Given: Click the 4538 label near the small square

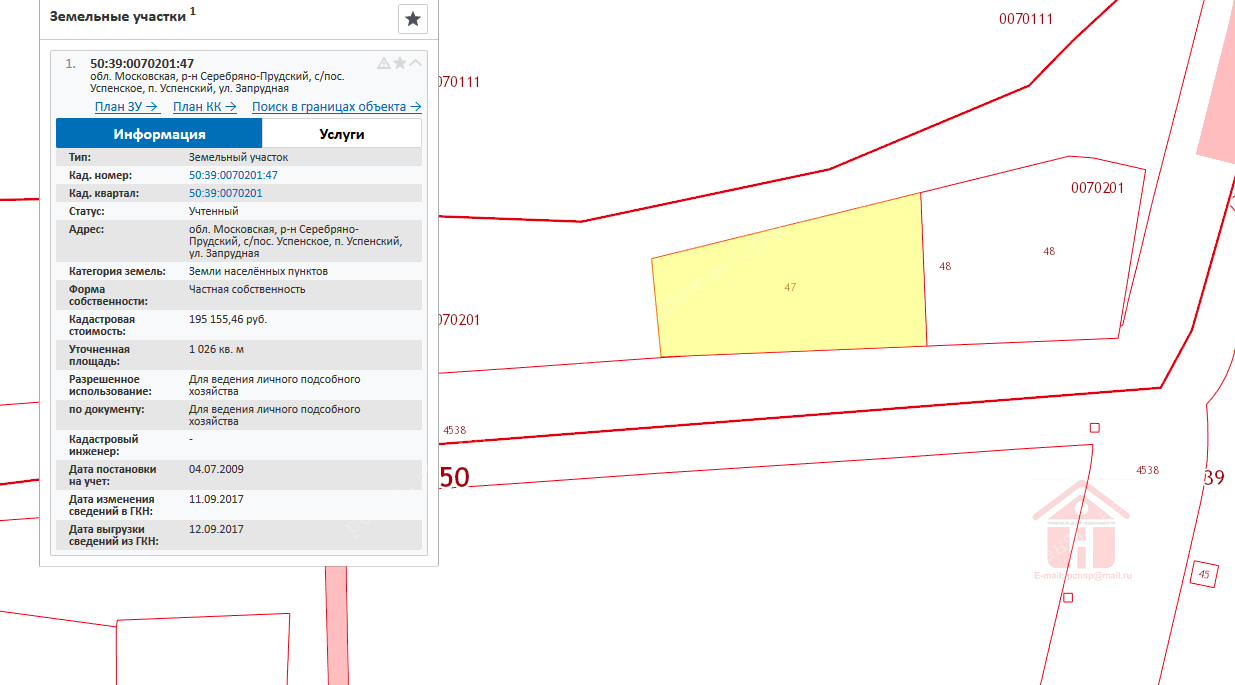Looking at the screenshot, I should pos(1147,470).
